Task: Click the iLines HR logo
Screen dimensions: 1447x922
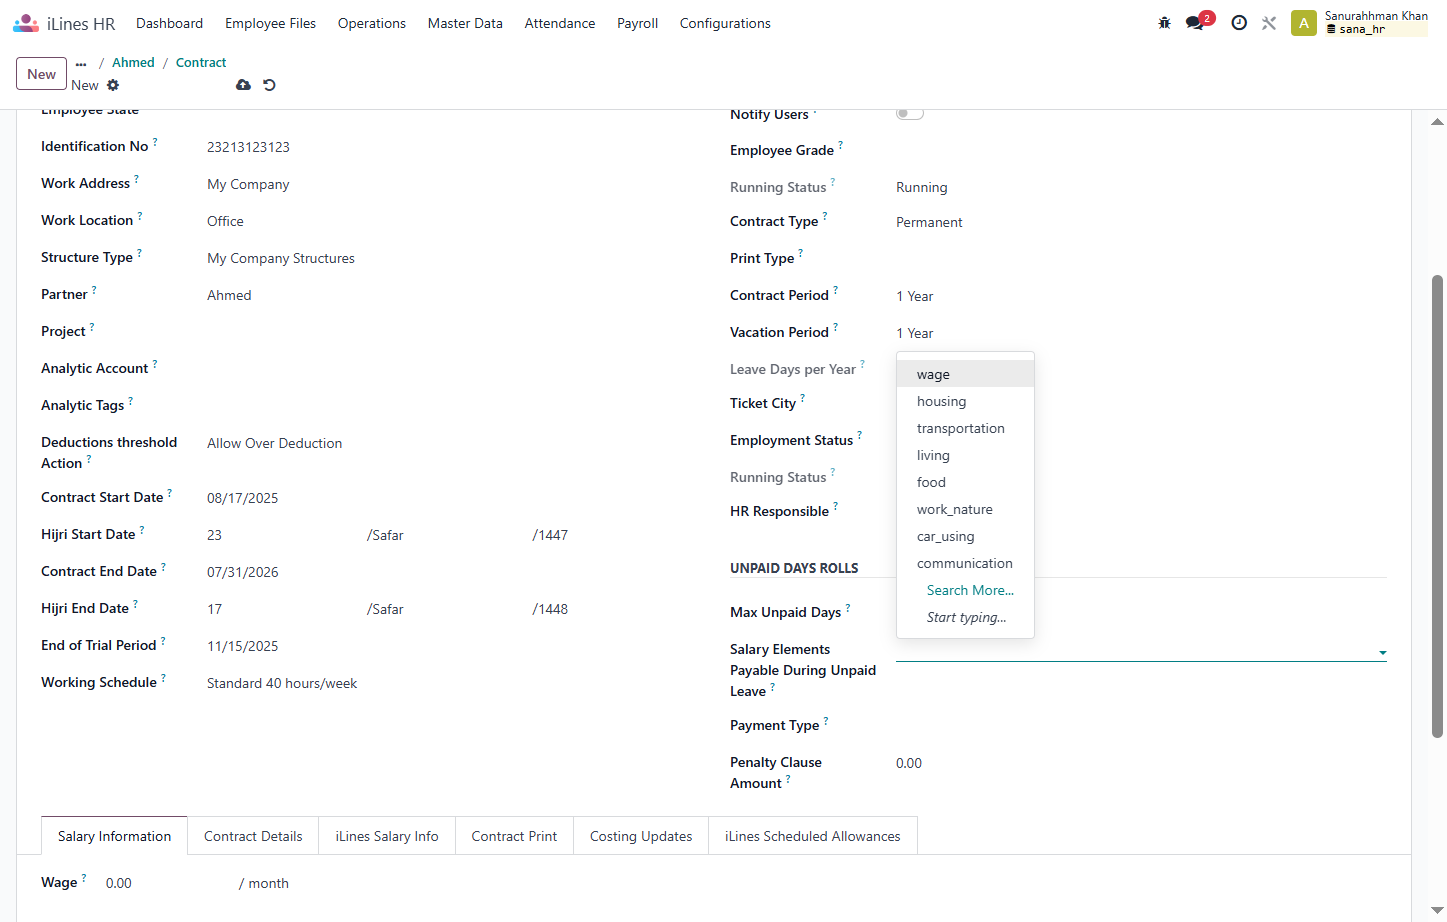Action: 64,23
